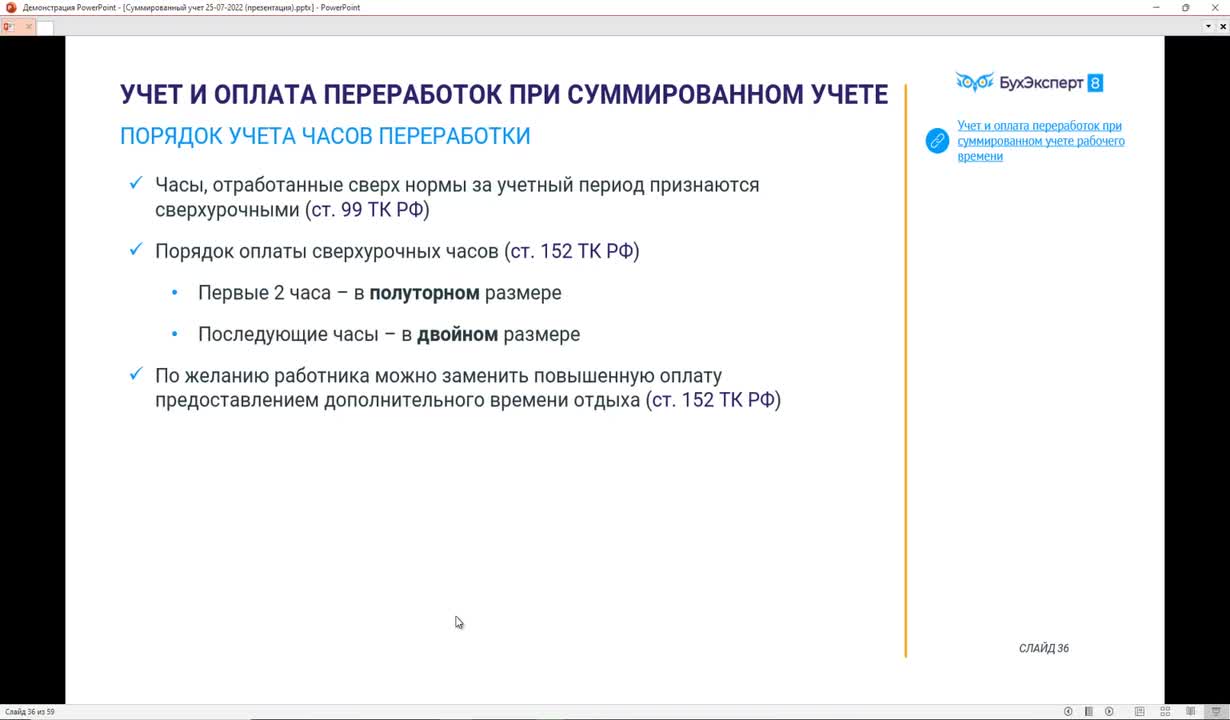Open the all-slides navigator icon in status bar

point(1088,711)
